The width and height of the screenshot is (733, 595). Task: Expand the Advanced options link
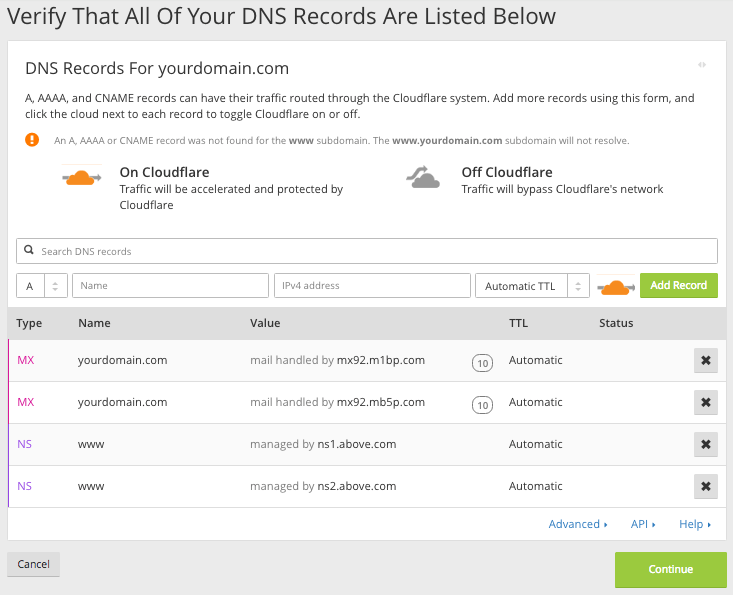tap(578, 524)
